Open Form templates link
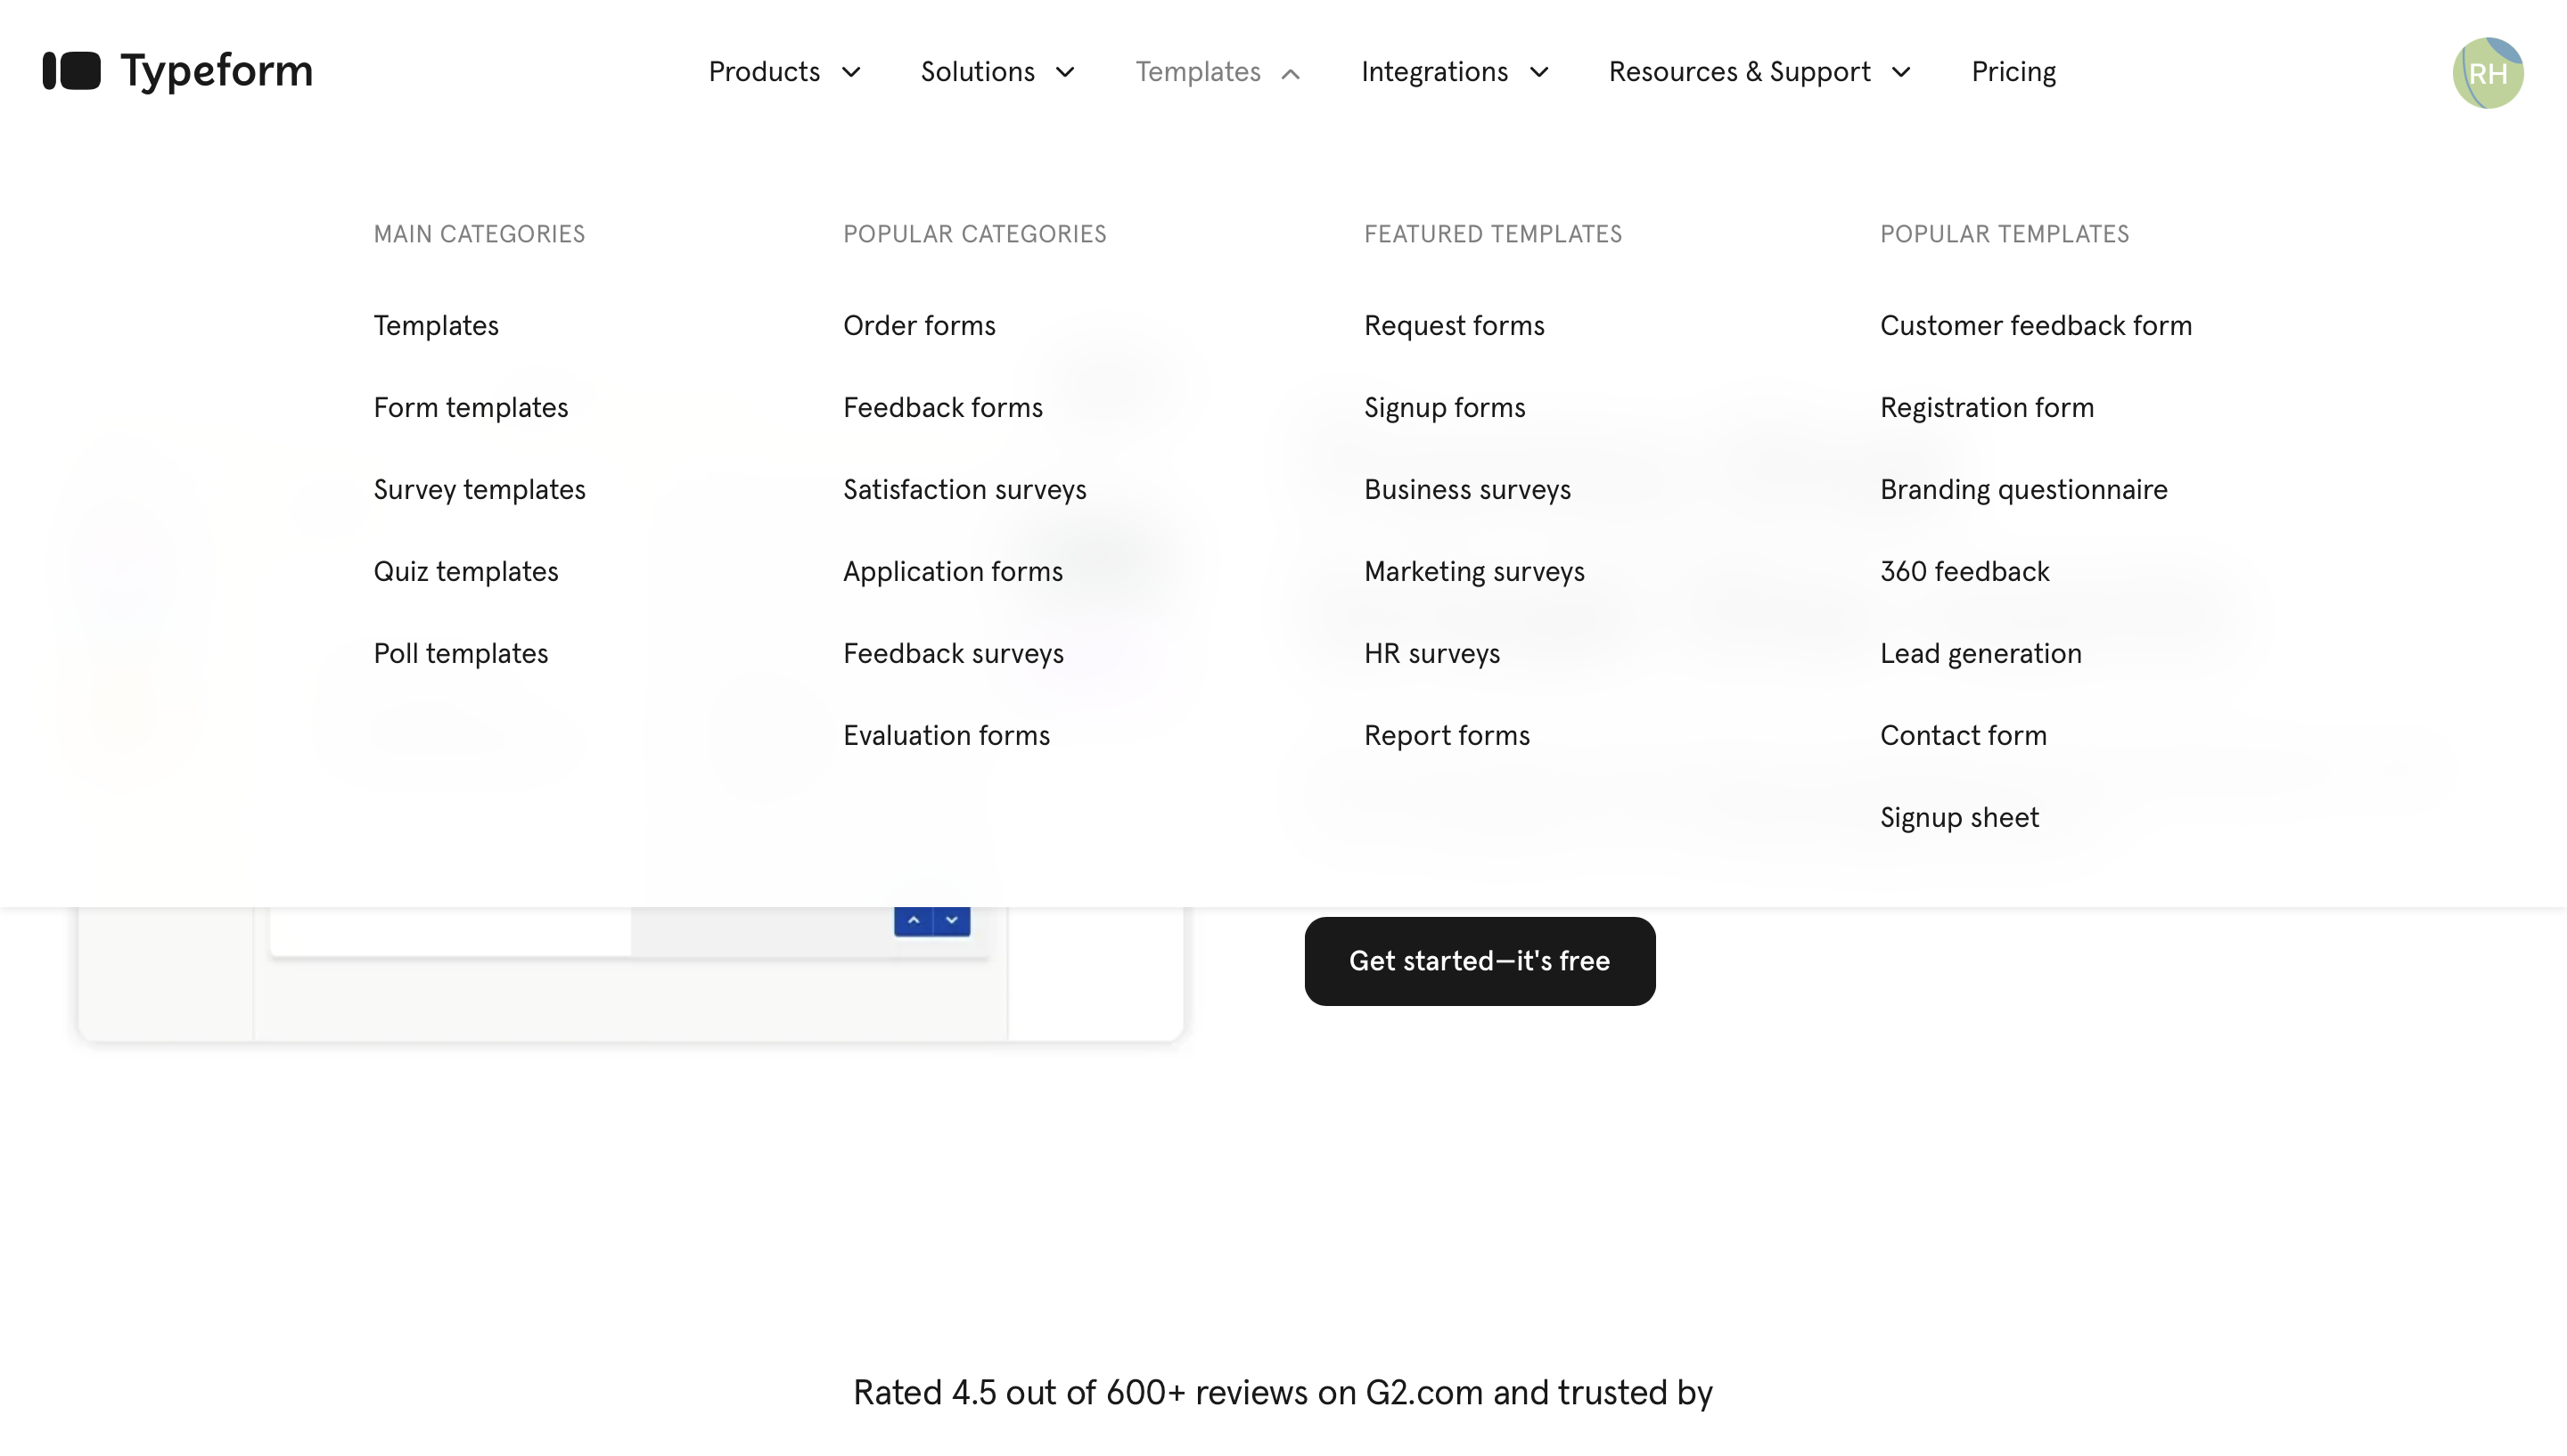Image resolution: width=2567 pixels, height=1456 pixels. point(471,408)
